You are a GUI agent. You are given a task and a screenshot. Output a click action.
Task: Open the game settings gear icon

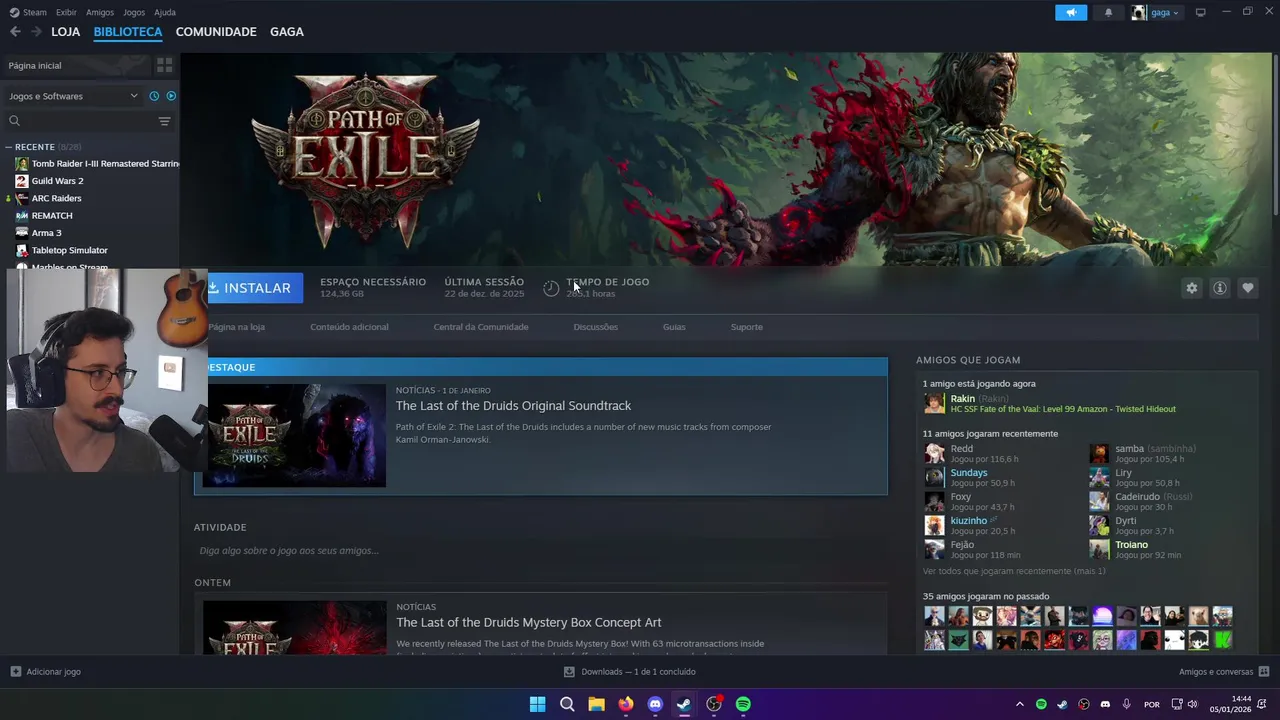coord(1191,288)
